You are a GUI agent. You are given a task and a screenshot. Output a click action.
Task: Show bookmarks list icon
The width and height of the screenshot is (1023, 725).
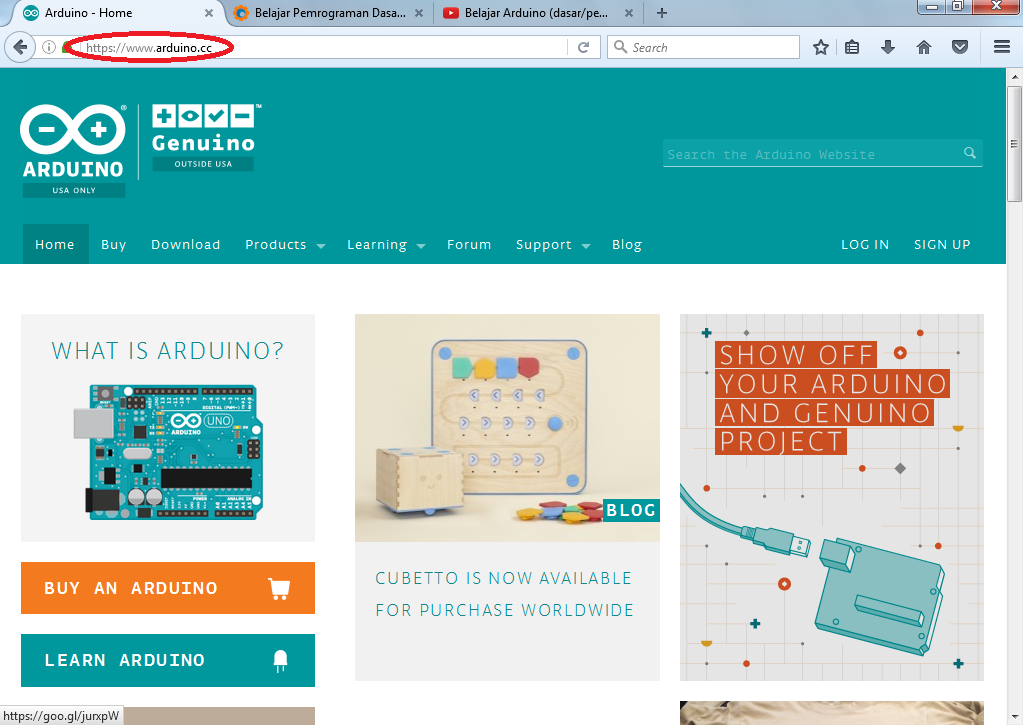click(x=851, y=47)
